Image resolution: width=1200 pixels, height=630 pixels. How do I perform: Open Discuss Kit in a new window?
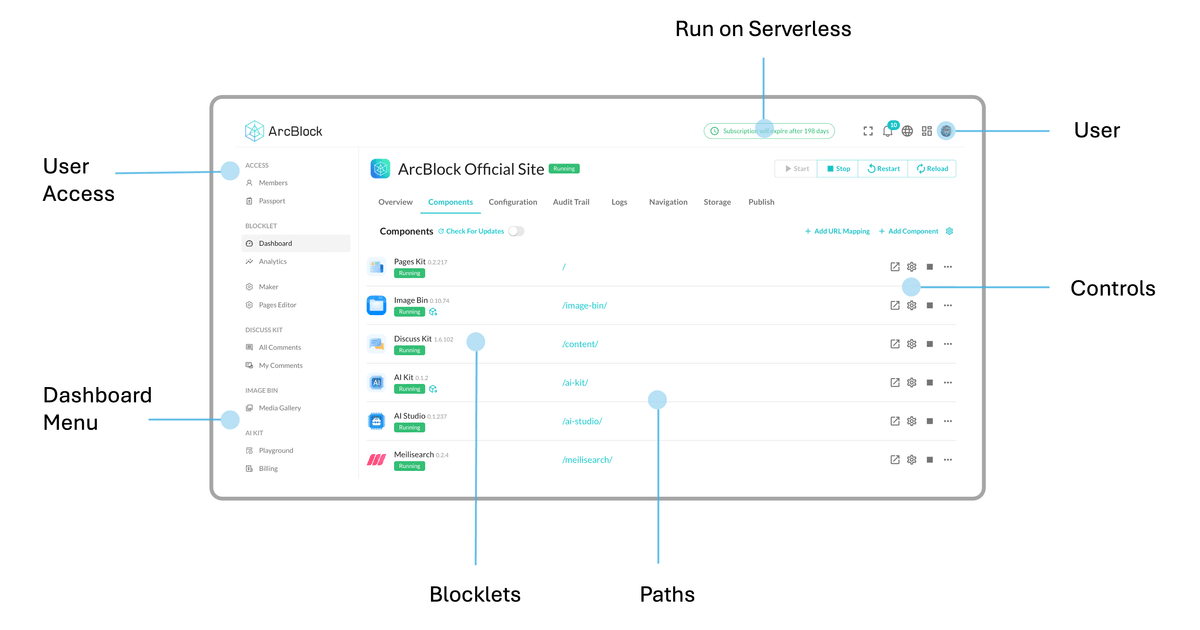click(895, 344)
